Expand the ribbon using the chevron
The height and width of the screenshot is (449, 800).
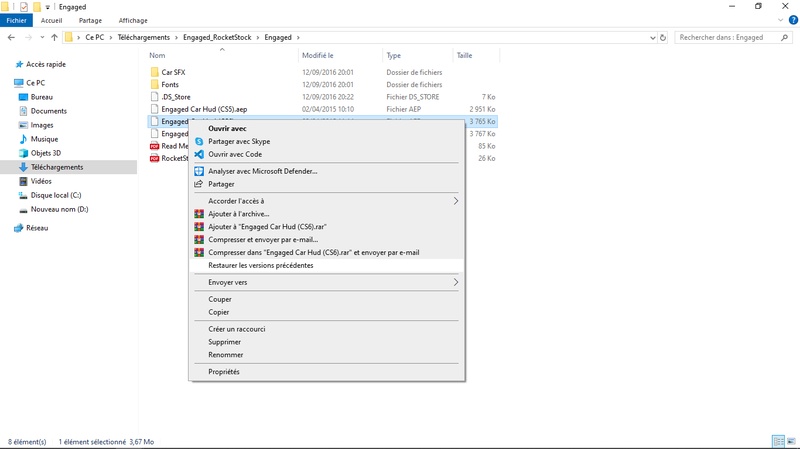pyautogui.click(x=780, y=20)
